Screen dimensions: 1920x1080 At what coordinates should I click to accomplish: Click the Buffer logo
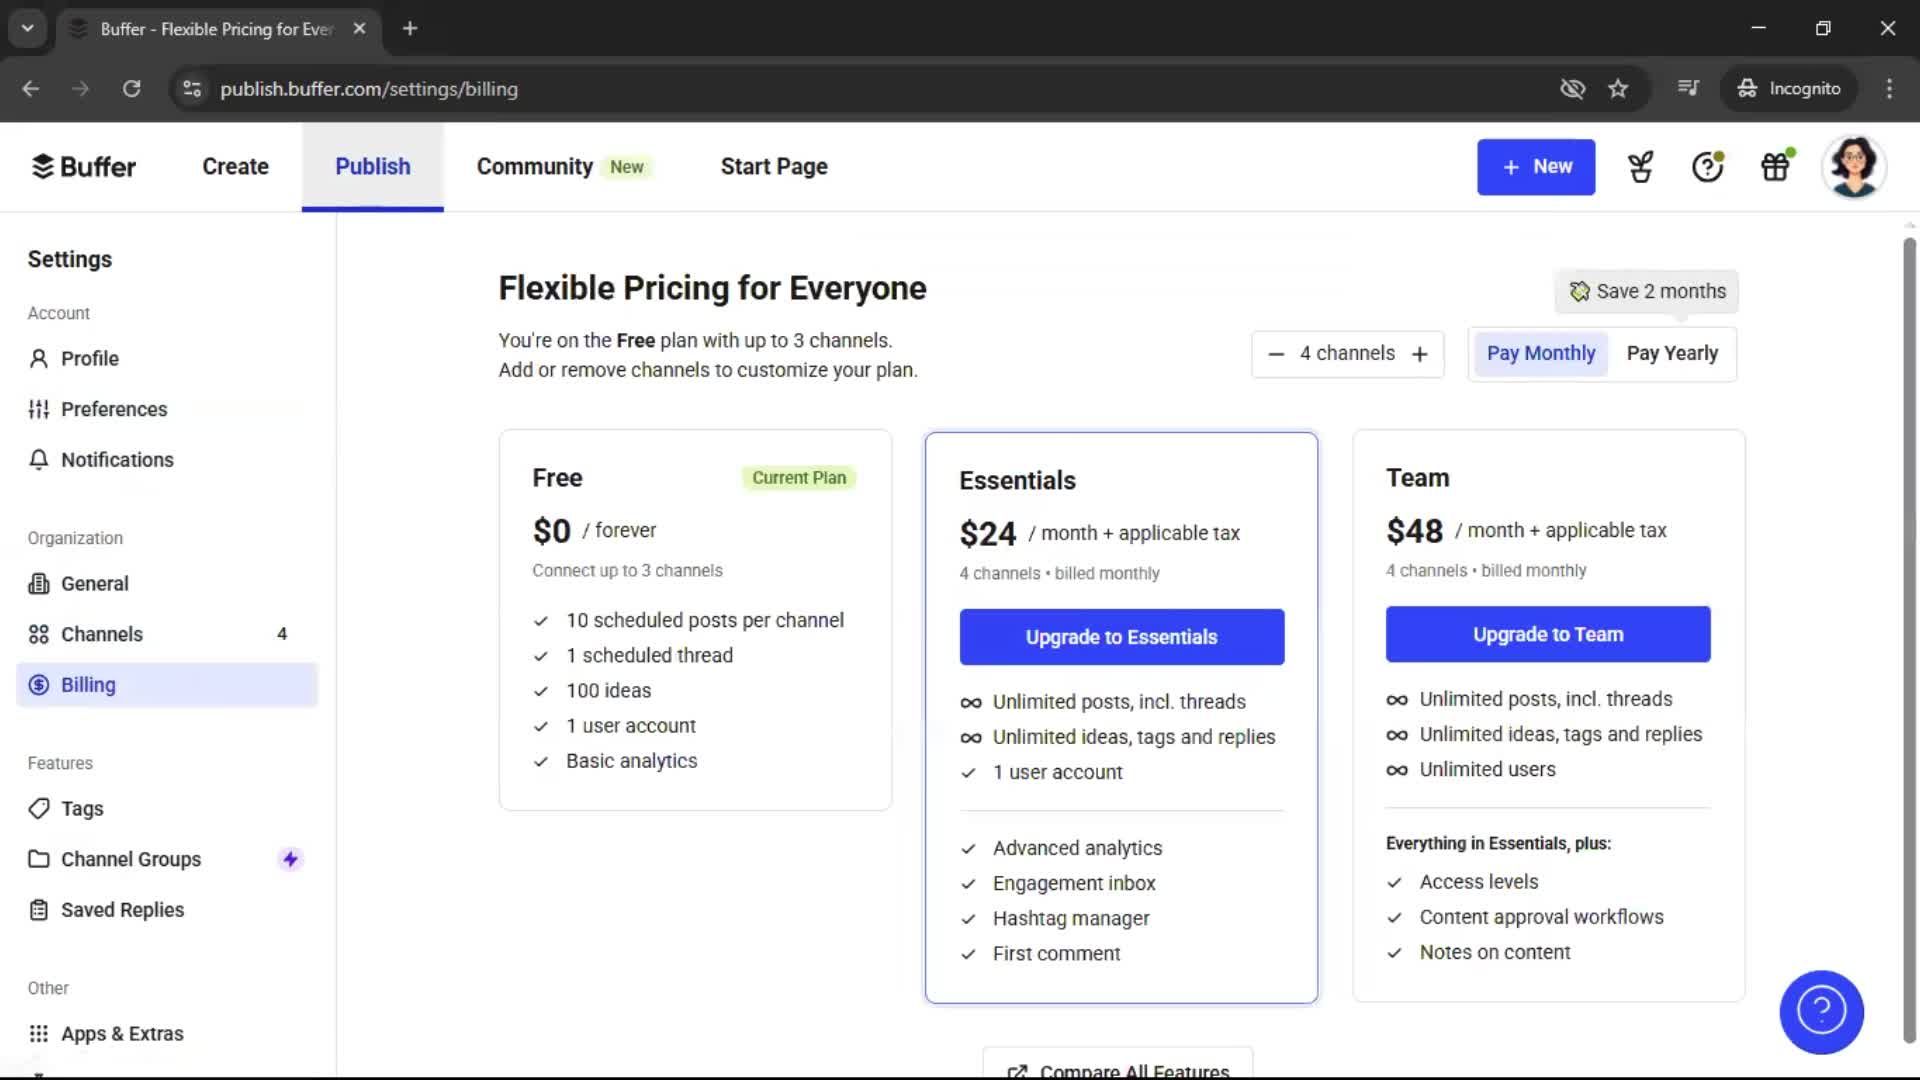(84, 167)
